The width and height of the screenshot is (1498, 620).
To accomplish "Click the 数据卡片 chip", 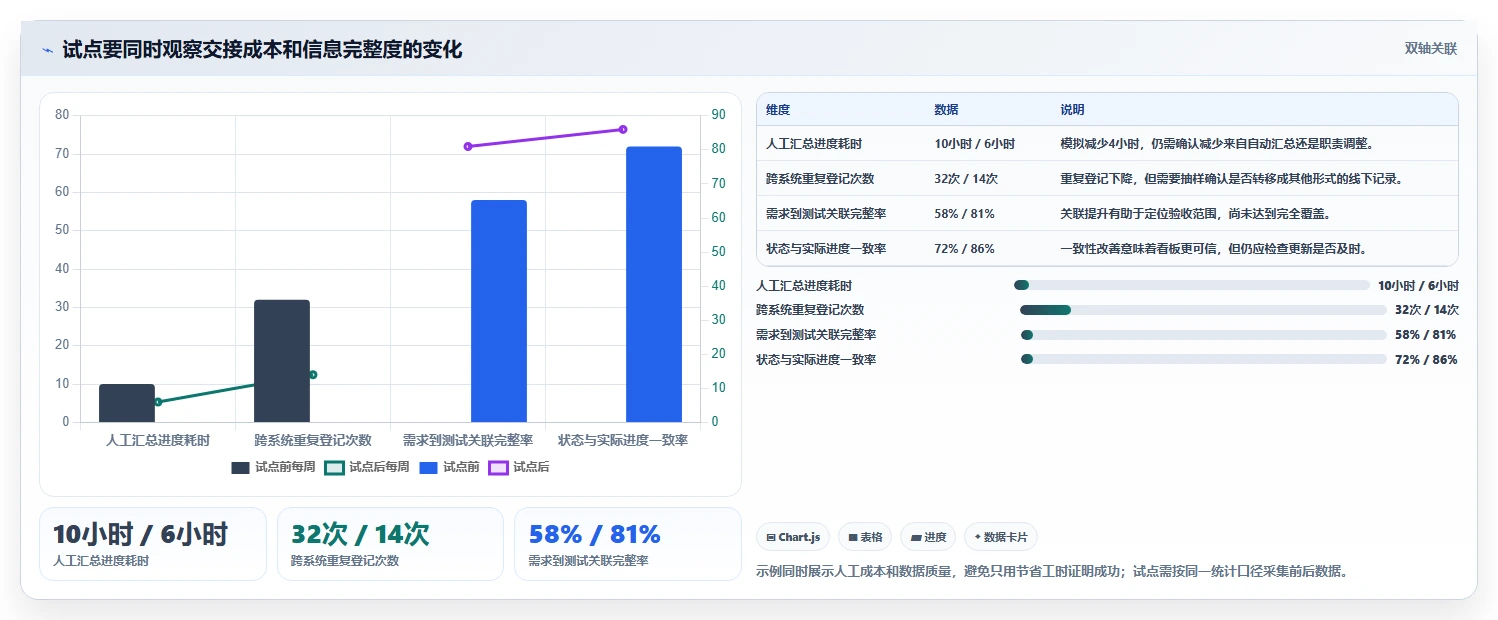I will (x=1002, y=537).
